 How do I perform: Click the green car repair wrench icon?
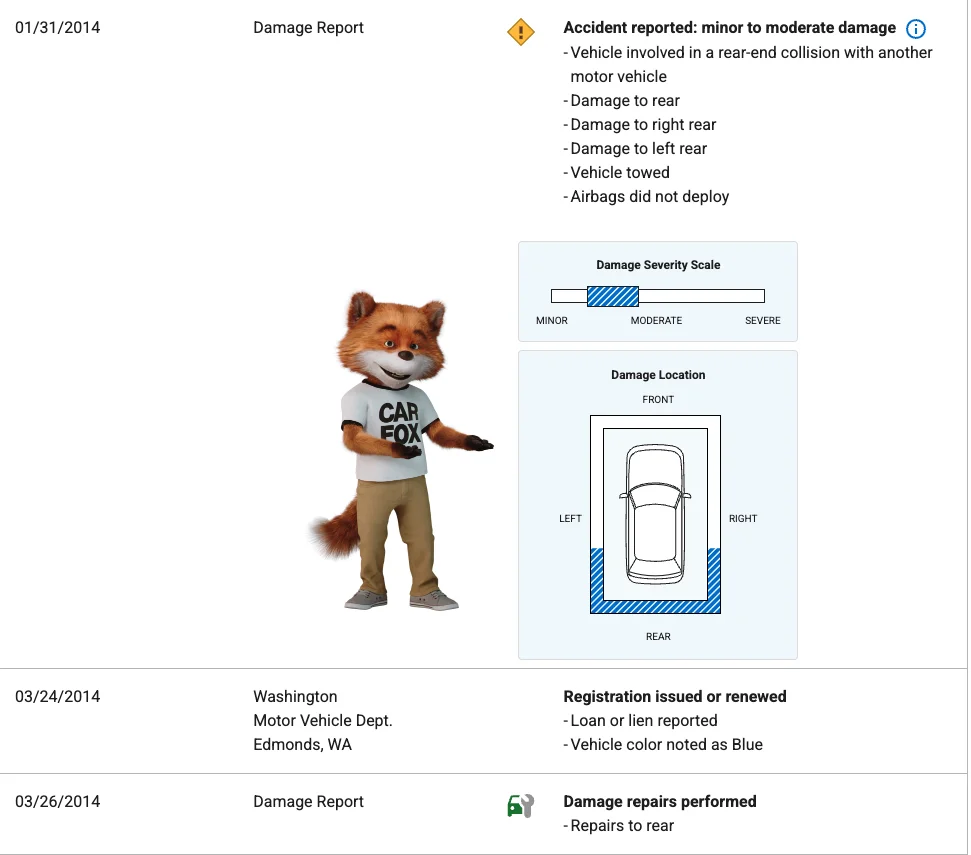pos(521,804)
